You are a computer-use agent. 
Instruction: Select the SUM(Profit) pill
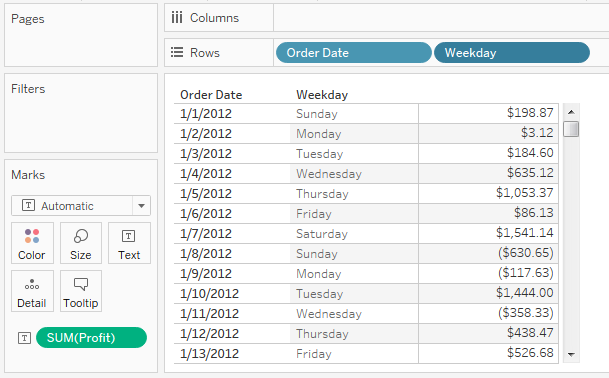point(91,338)
